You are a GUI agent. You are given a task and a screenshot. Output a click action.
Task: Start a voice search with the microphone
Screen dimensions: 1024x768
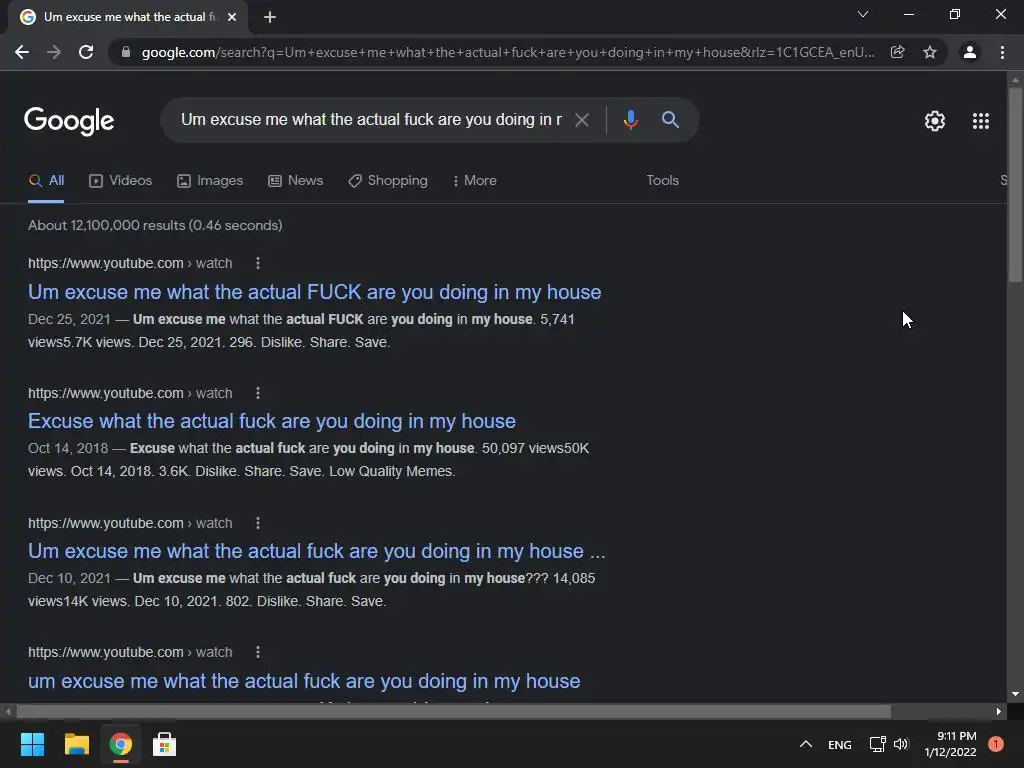(x=630, y=120)
